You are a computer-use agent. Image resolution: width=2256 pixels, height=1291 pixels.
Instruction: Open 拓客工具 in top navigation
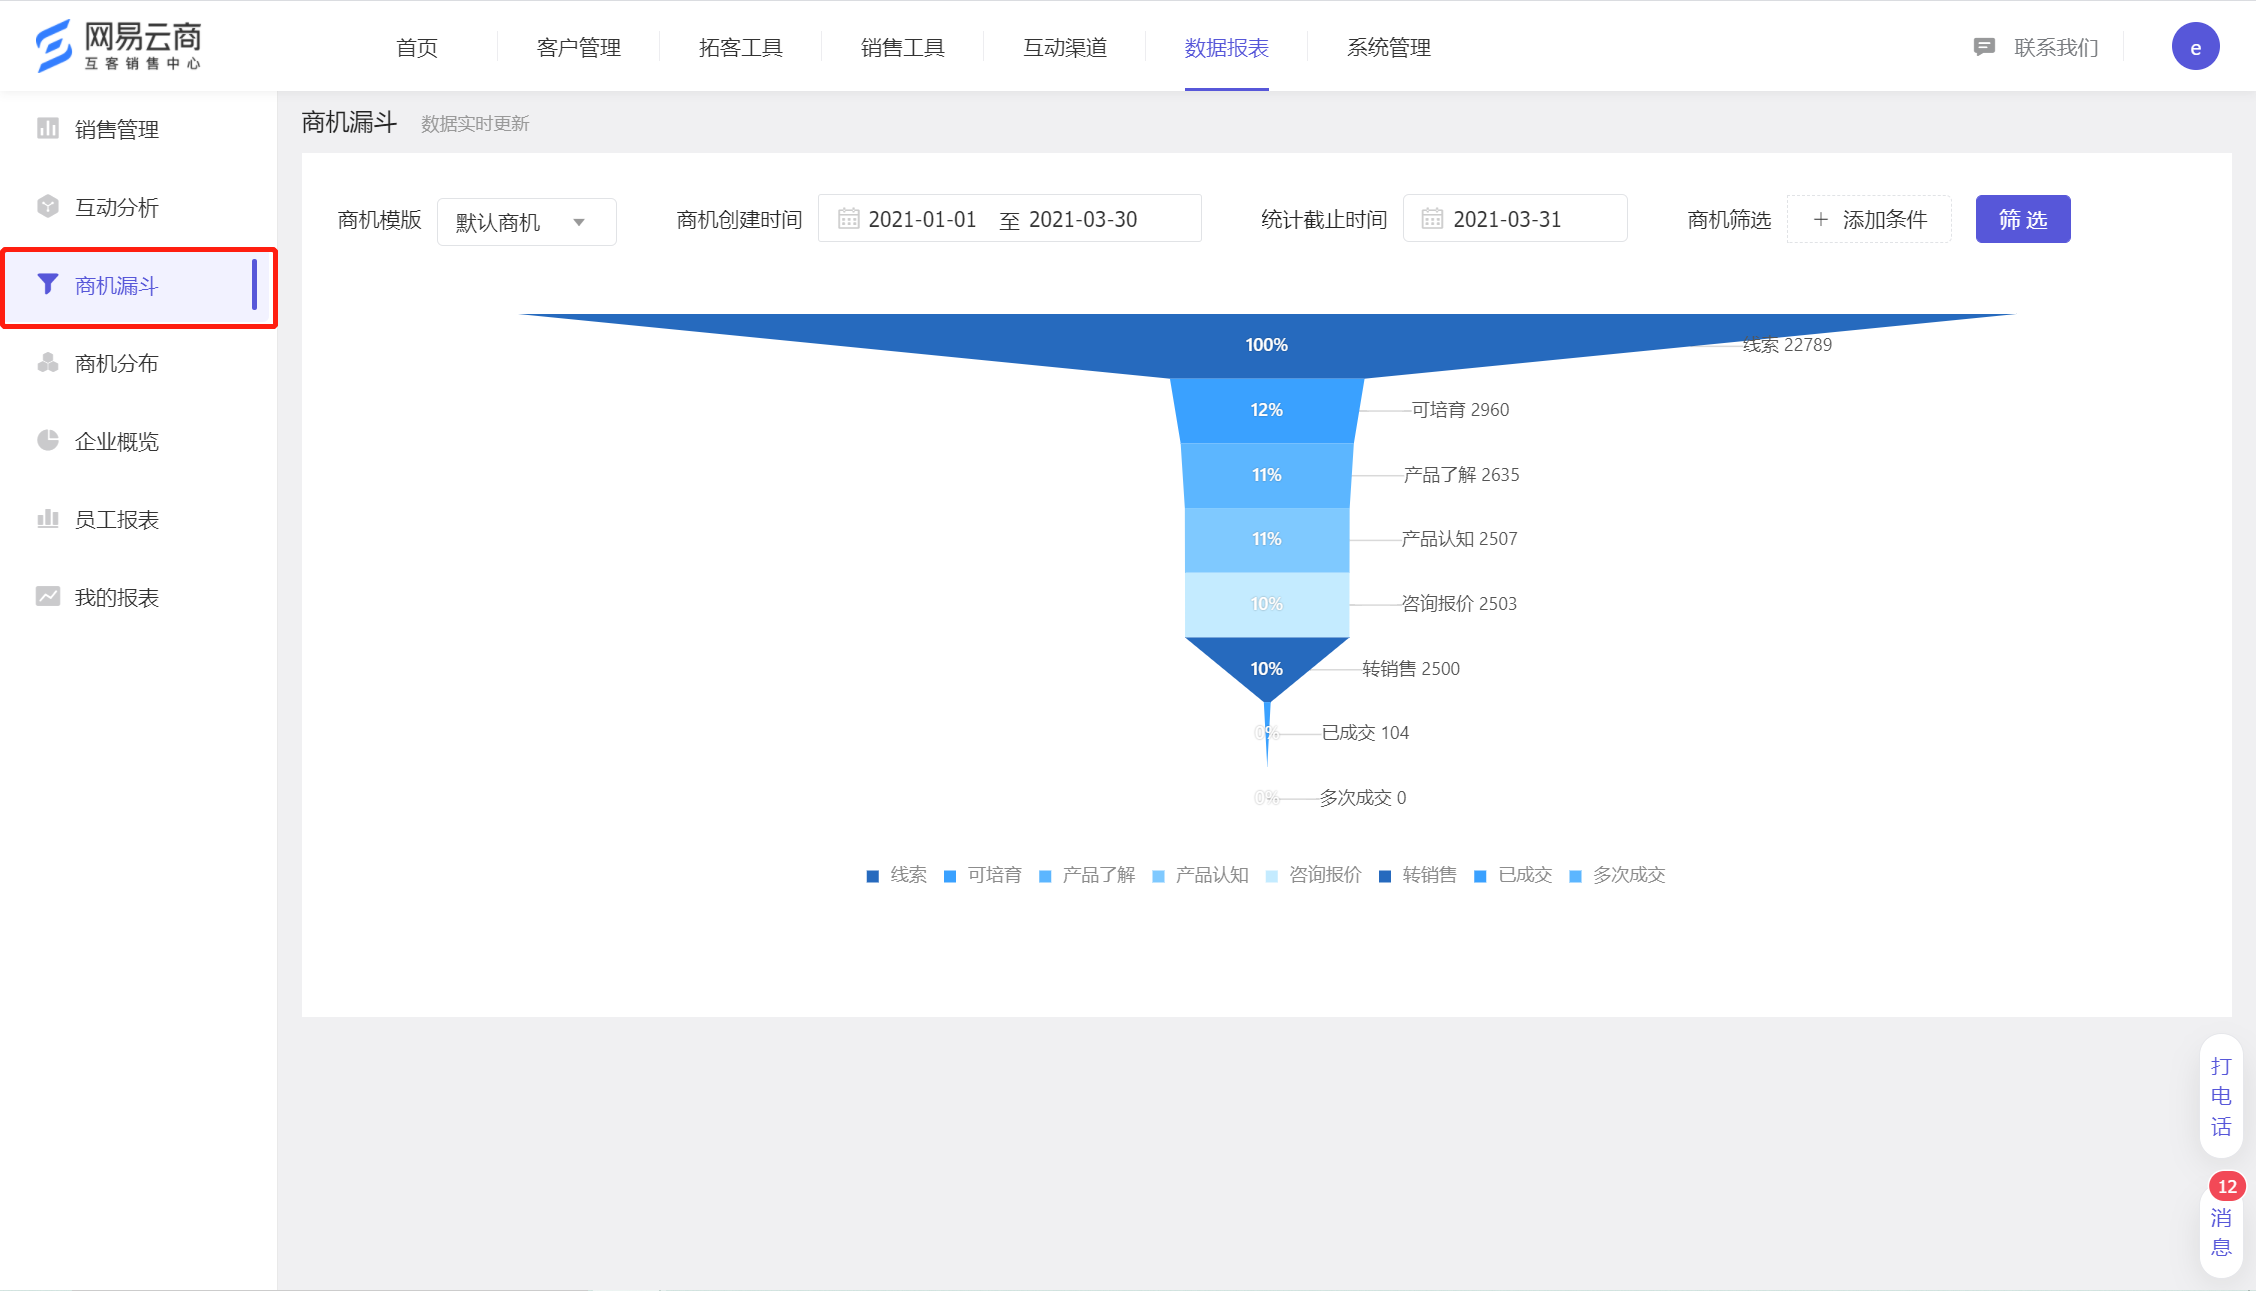coord(740,47)
